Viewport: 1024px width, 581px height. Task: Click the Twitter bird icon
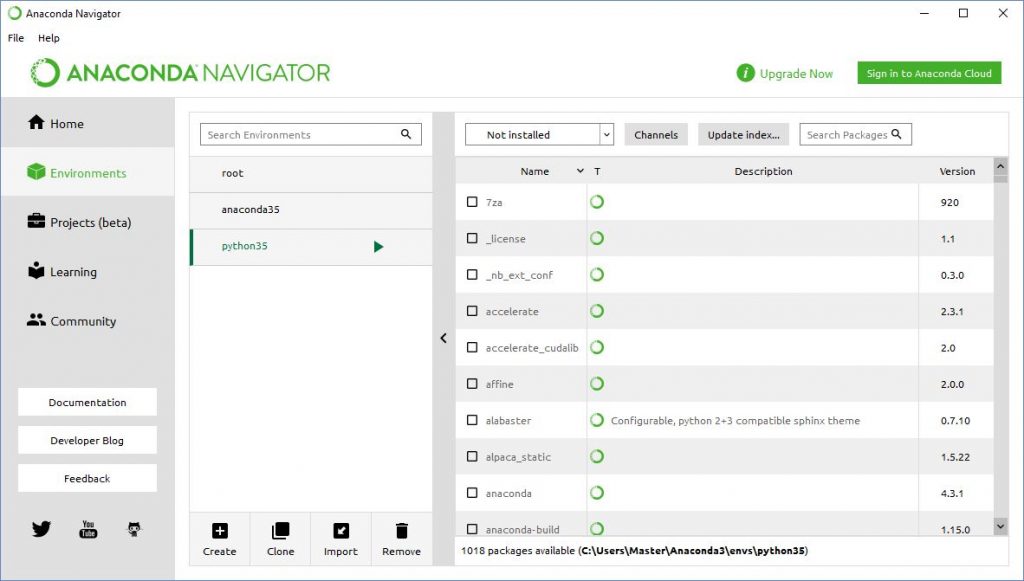point(41,529)
